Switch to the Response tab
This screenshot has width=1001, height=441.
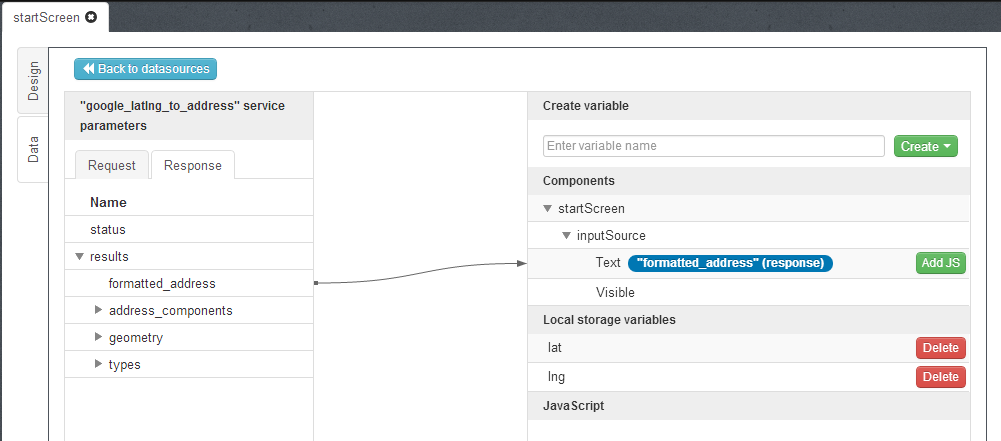[x=192, y=165]
